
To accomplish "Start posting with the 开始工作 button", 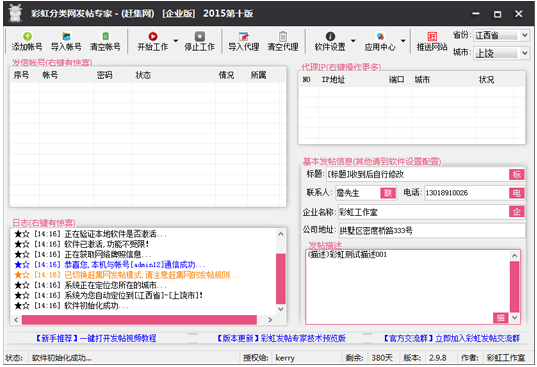I will 153,41.
